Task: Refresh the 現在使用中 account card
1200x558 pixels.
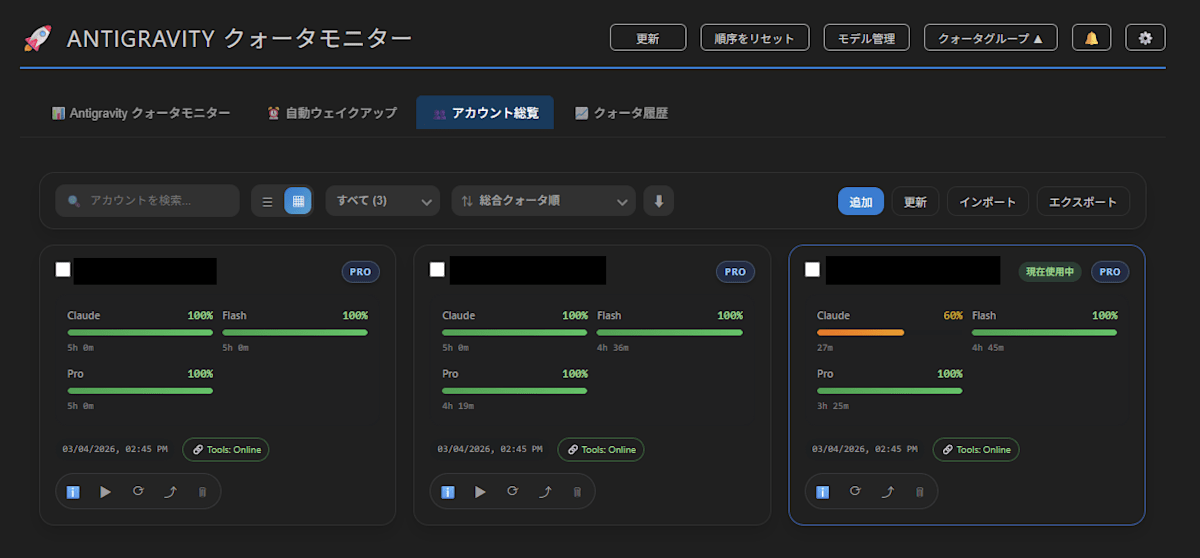Action: coord(855,492)
